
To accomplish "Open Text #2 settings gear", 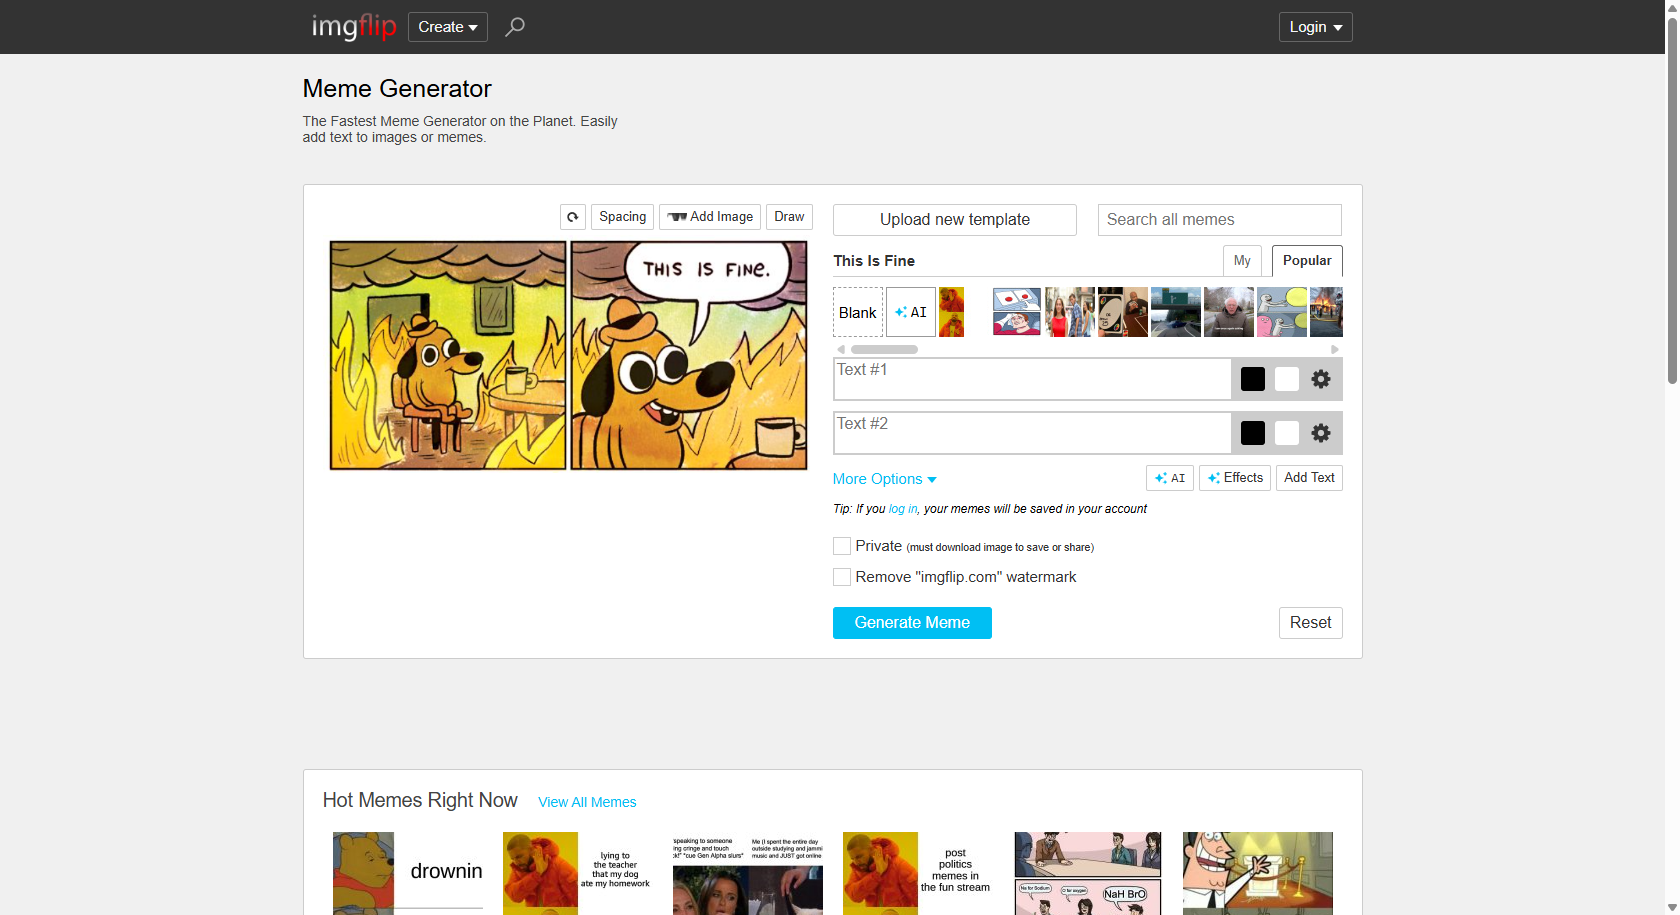I will coord(1321,433).
